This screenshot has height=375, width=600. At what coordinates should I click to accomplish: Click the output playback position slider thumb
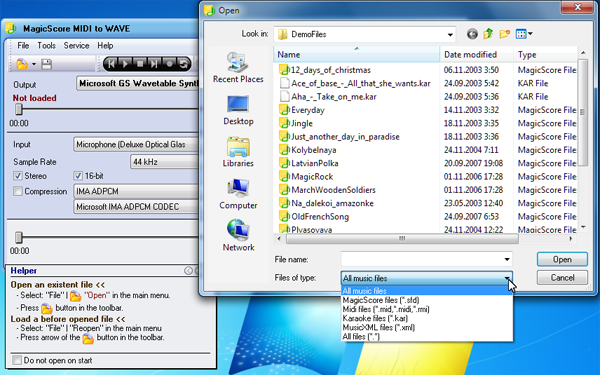pos(18,109)
